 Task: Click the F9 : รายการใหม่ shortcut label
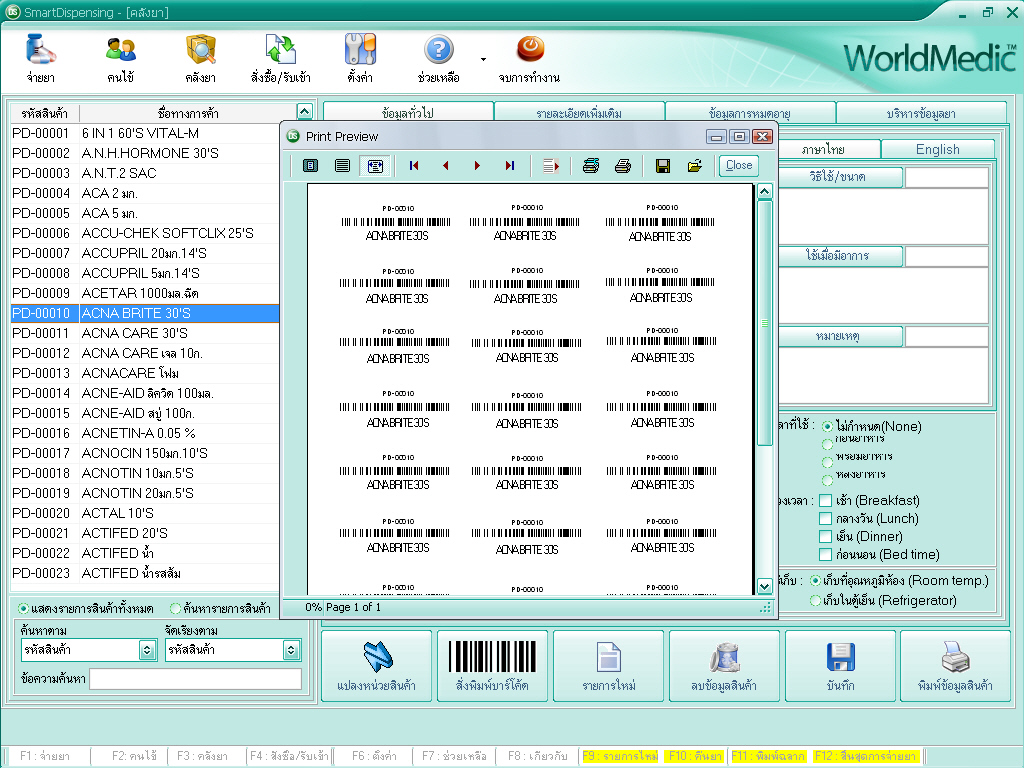[620, 756]
